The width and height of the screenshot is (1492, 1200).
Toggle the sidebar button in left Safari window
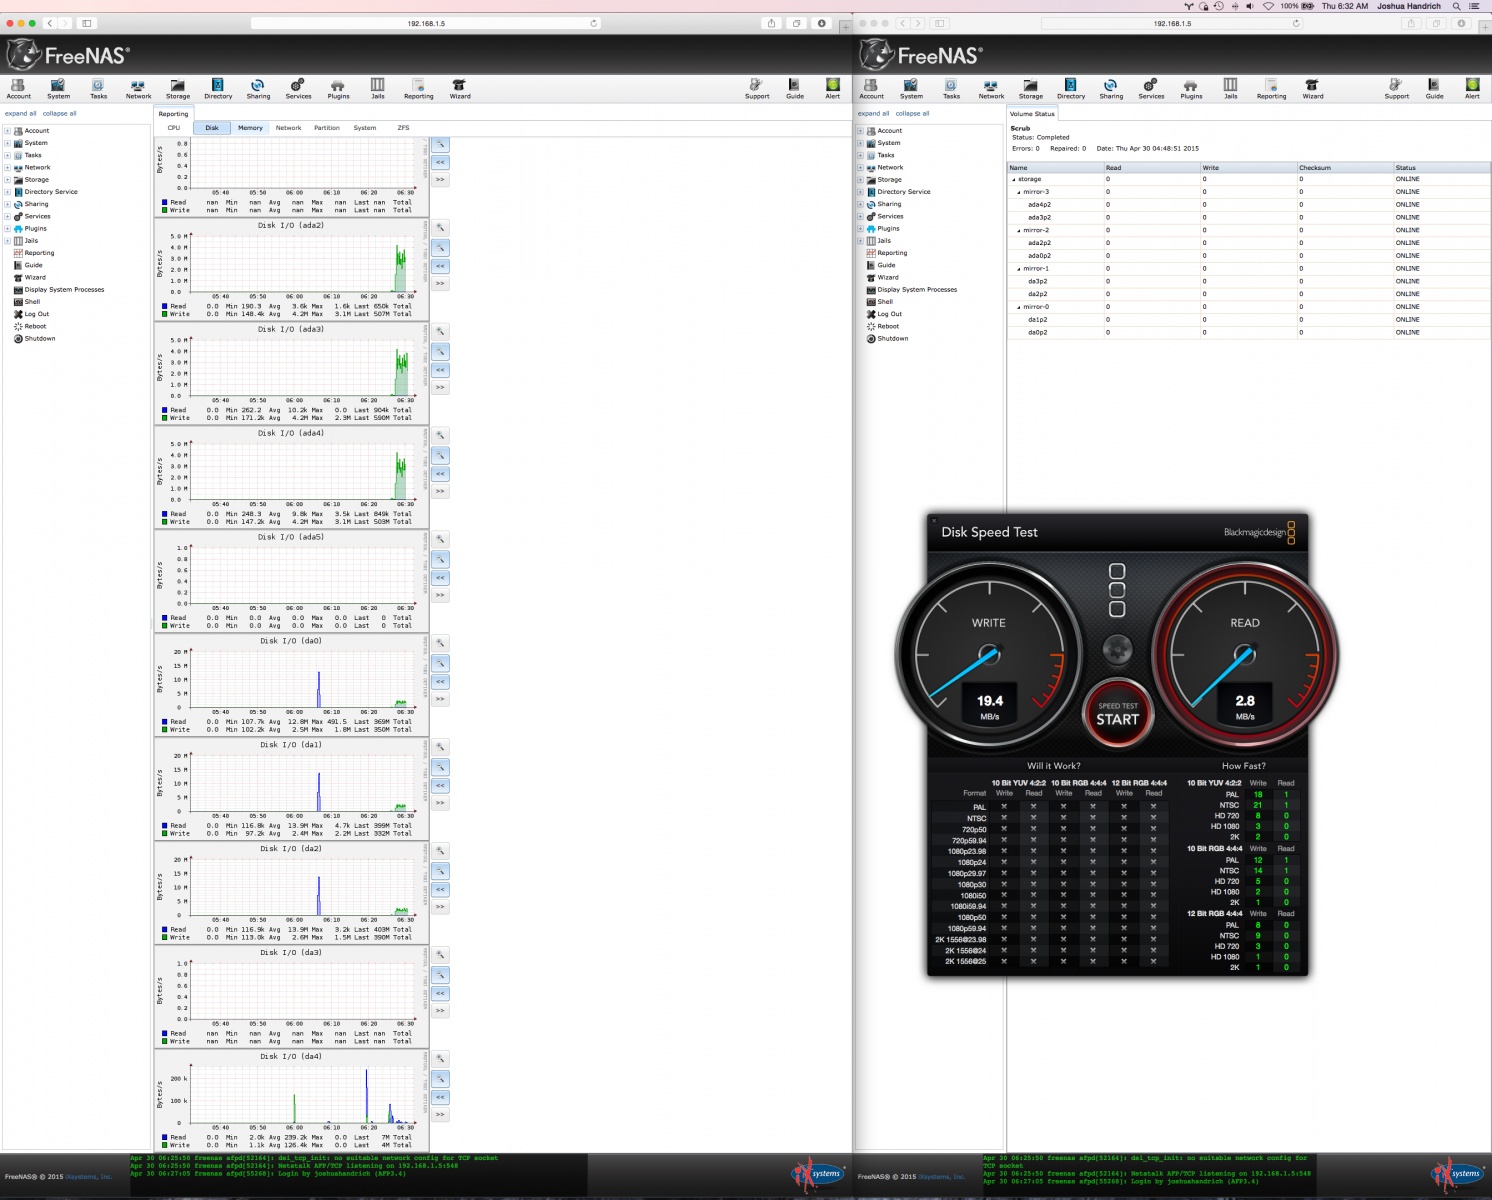[x=87, y=23]
